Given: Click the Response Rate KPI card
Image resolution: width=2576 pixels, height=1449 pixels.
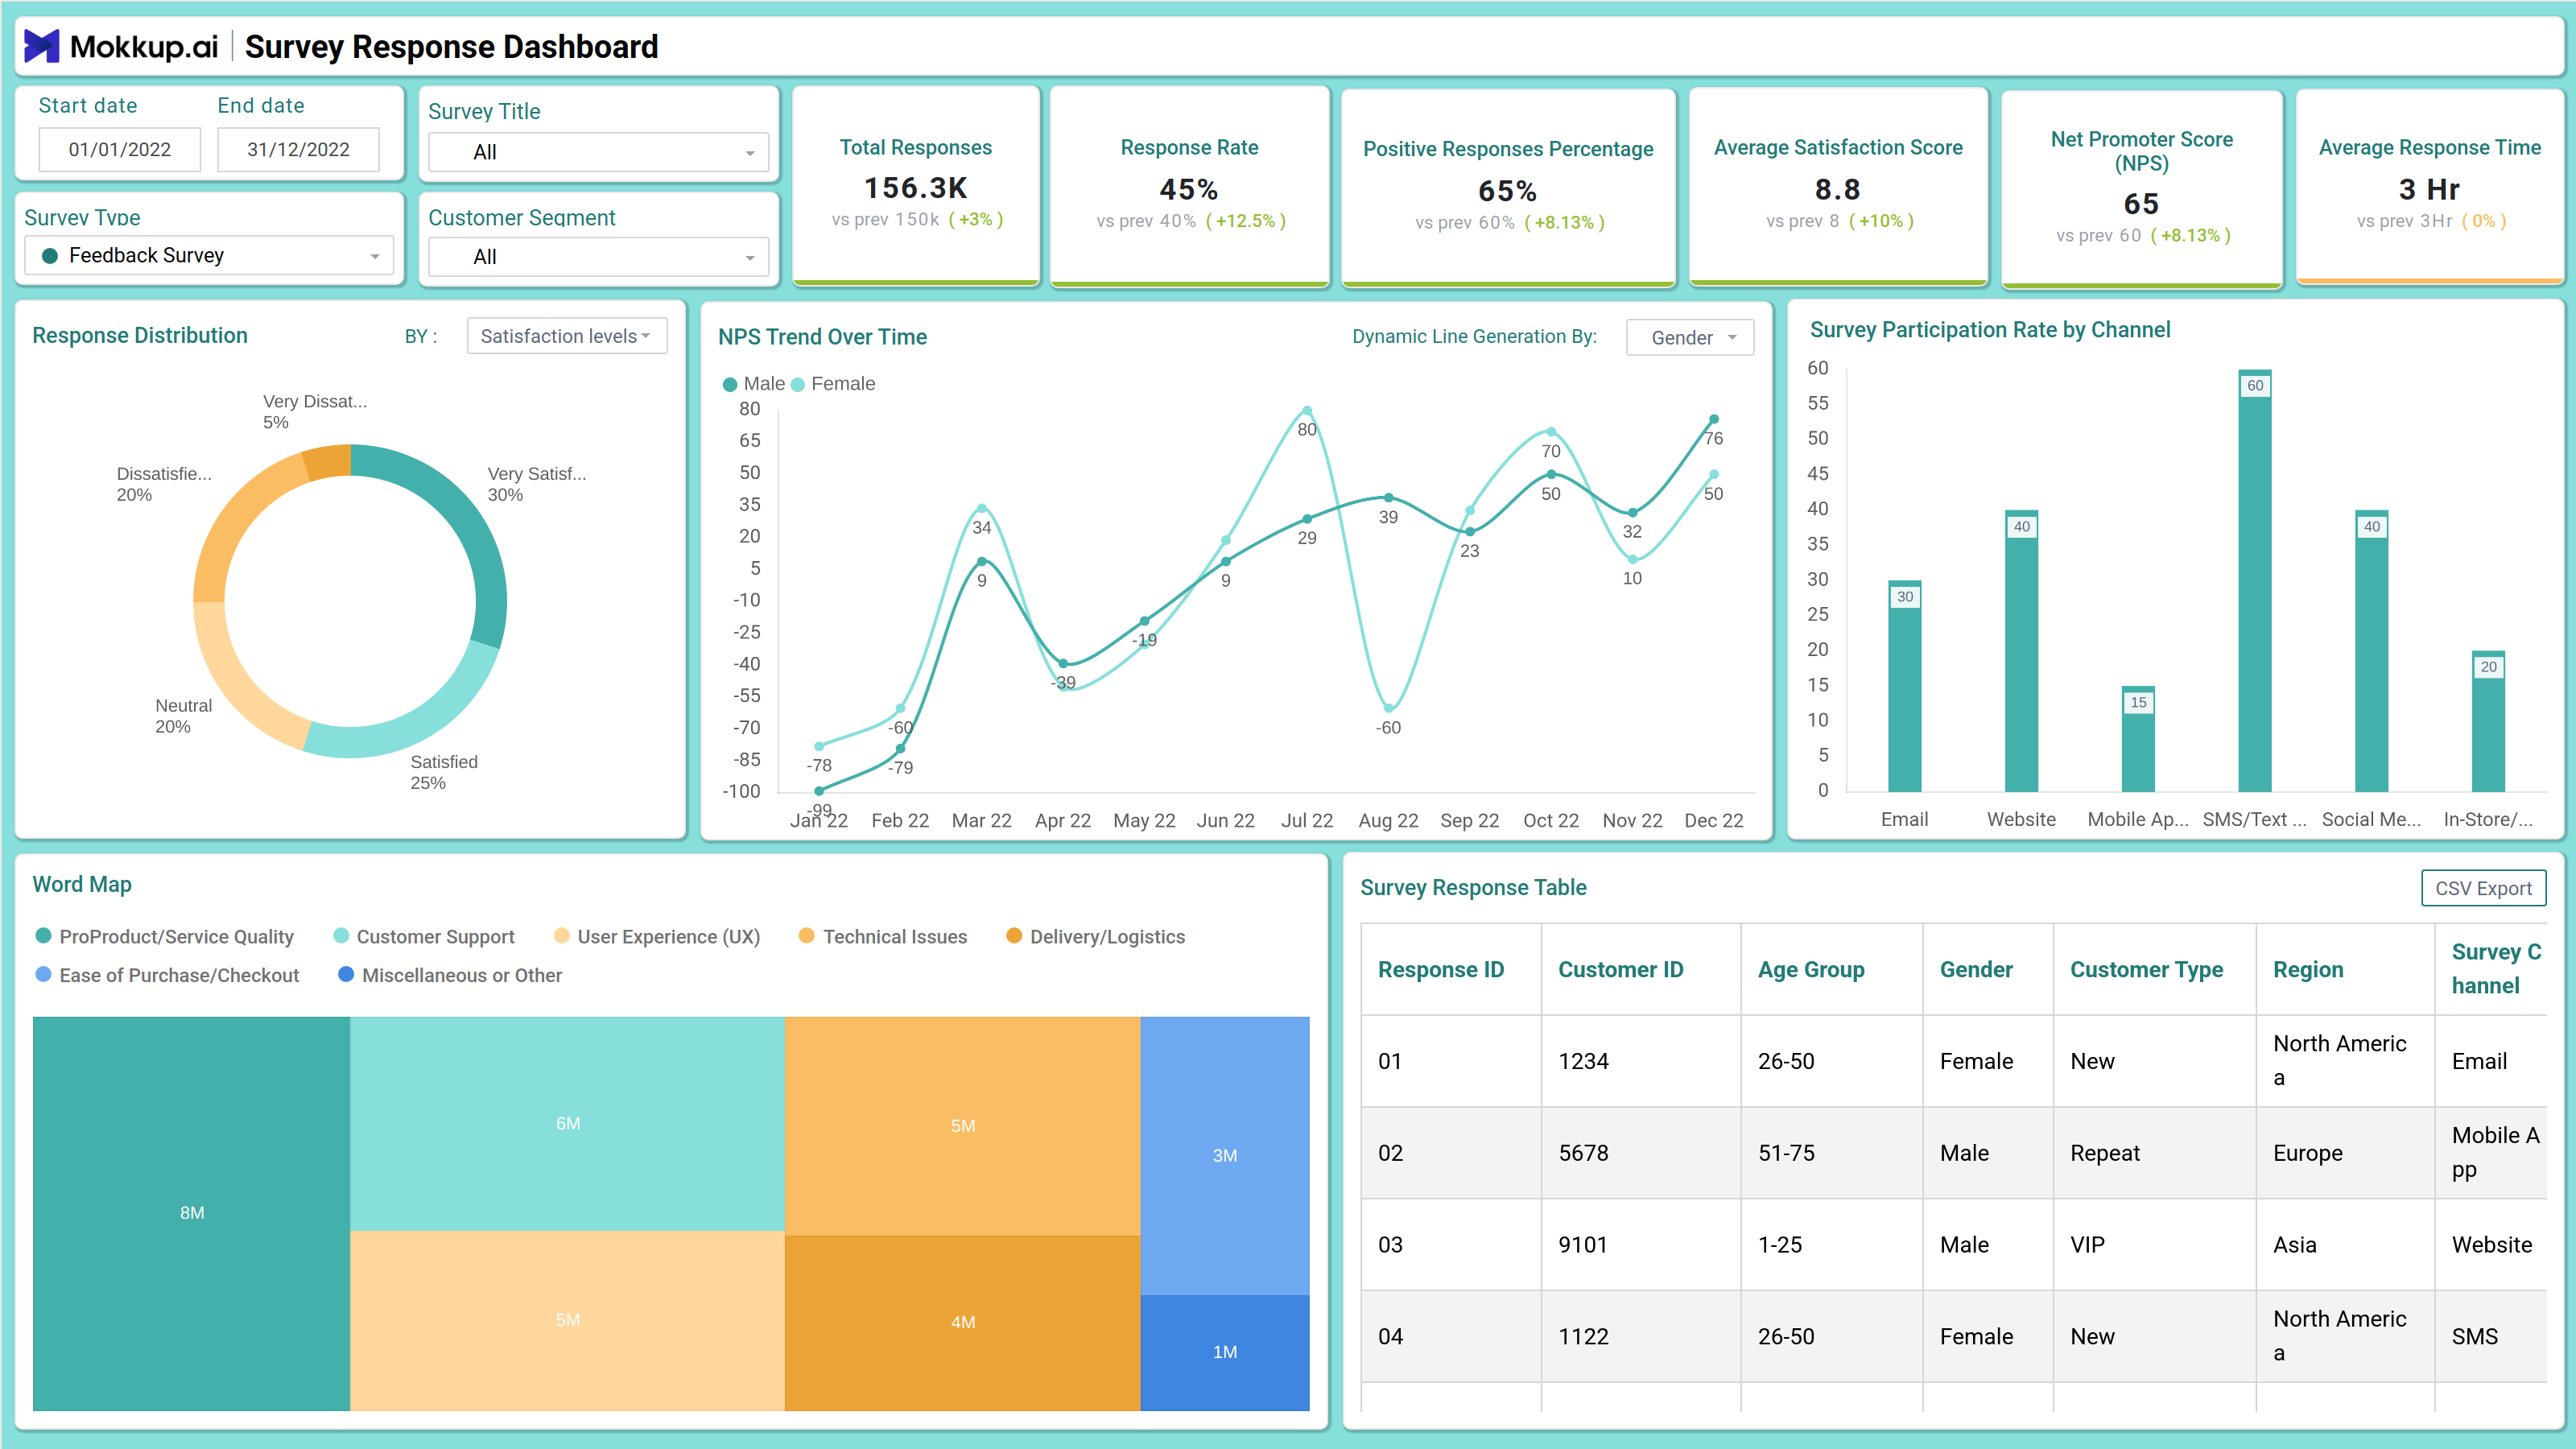Looking at the screenshot, I should pyautogui.click(x=1189, y=186).
